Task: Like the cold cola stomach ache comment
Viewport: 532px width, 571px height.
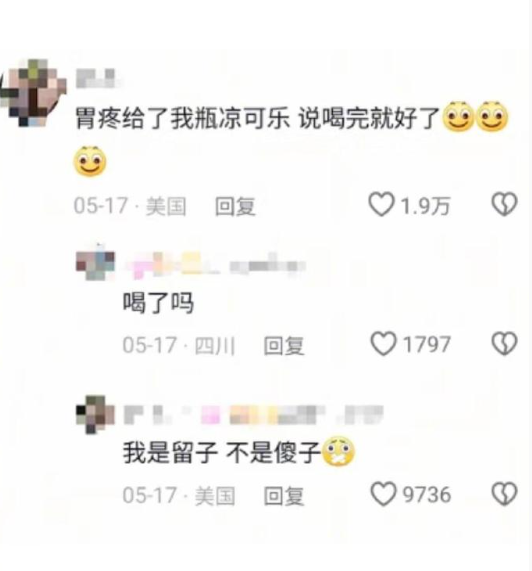Action: pyautogui.click(x=381, y=204)
